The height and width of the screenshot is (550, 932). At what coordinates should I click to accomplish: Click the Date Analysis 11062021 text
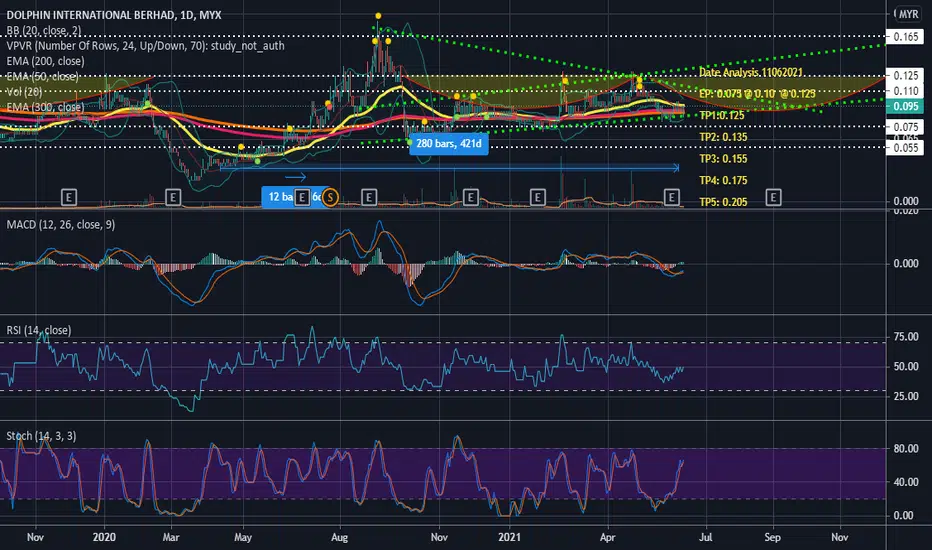pos(751,73)
